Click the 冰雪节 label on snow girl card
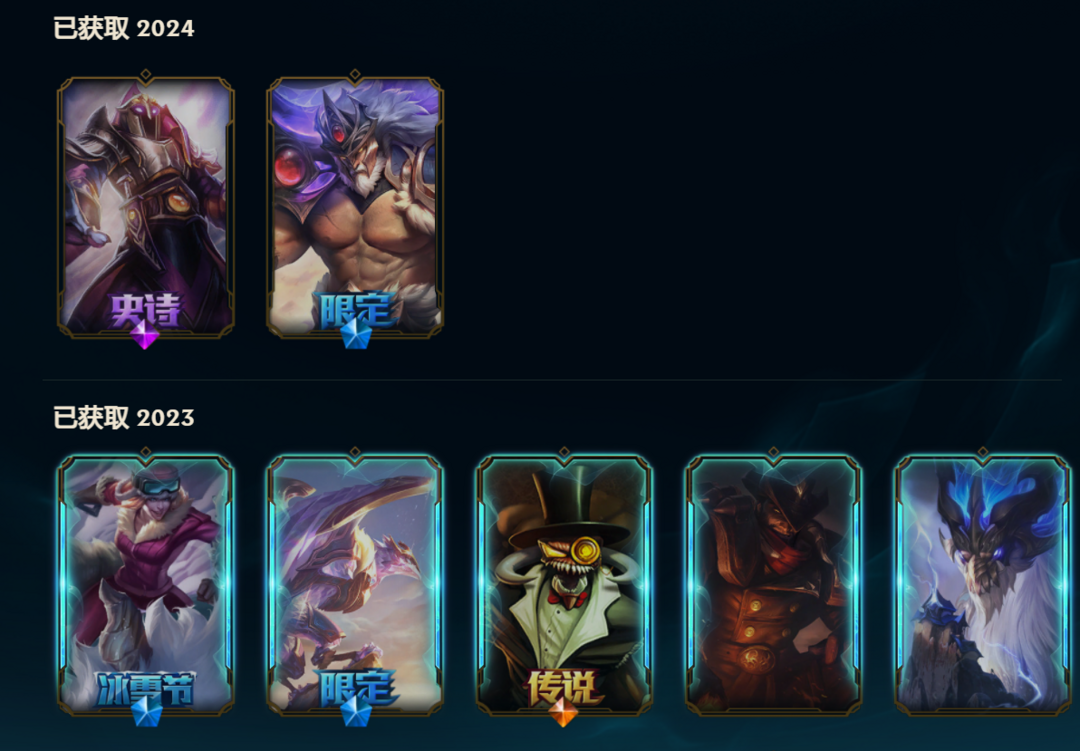 click(x=145, y=688)
